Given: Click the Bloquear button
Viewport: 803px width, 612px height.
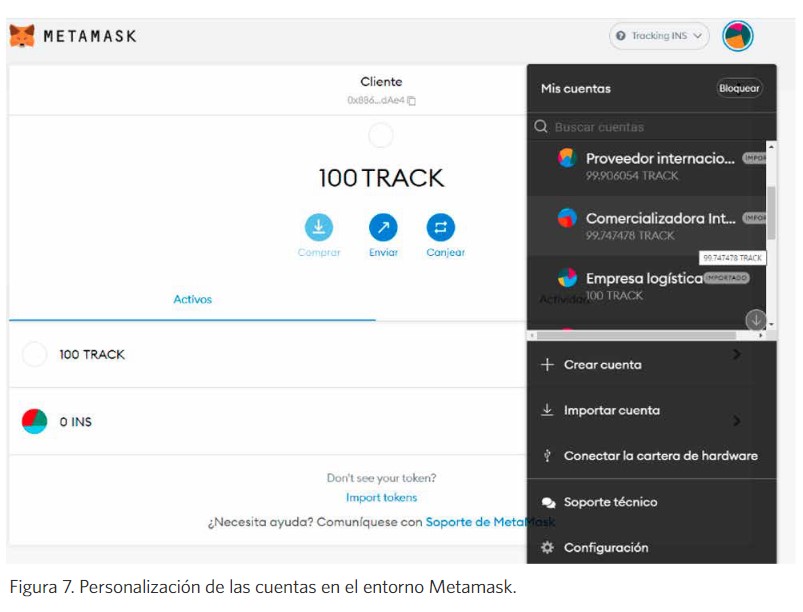Looking at the screenshot, I should pos(739,88).
